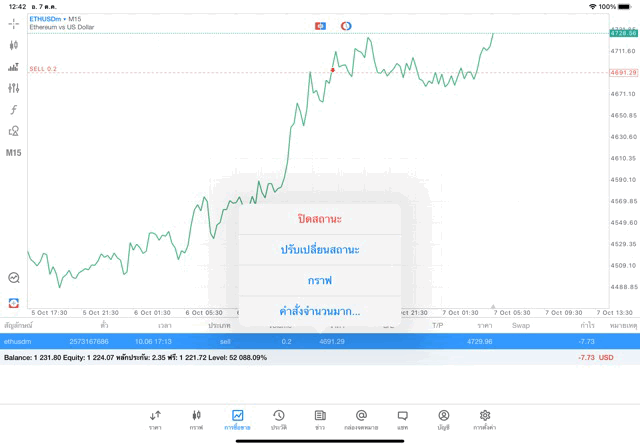This screenshot has height=447, width=640.
Task: Tap the trade panel icon at bottom-left of chart
Action: pyautogui.click(x=14, y=301)
